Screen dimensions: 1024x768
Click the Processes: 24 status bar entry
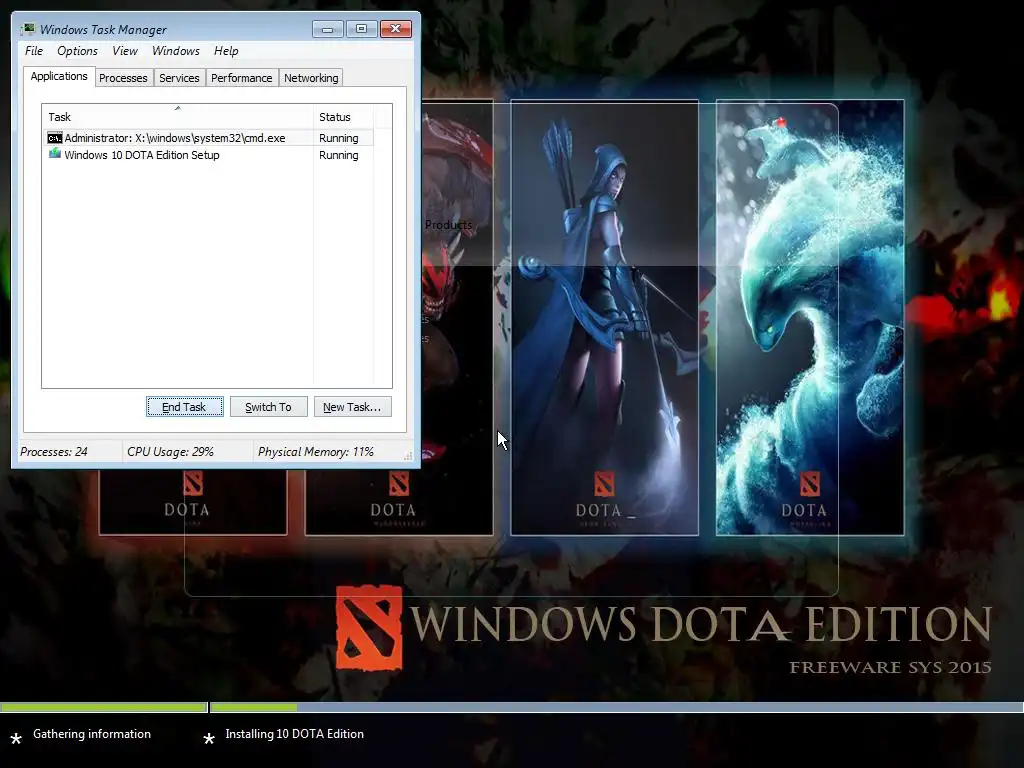54,452
